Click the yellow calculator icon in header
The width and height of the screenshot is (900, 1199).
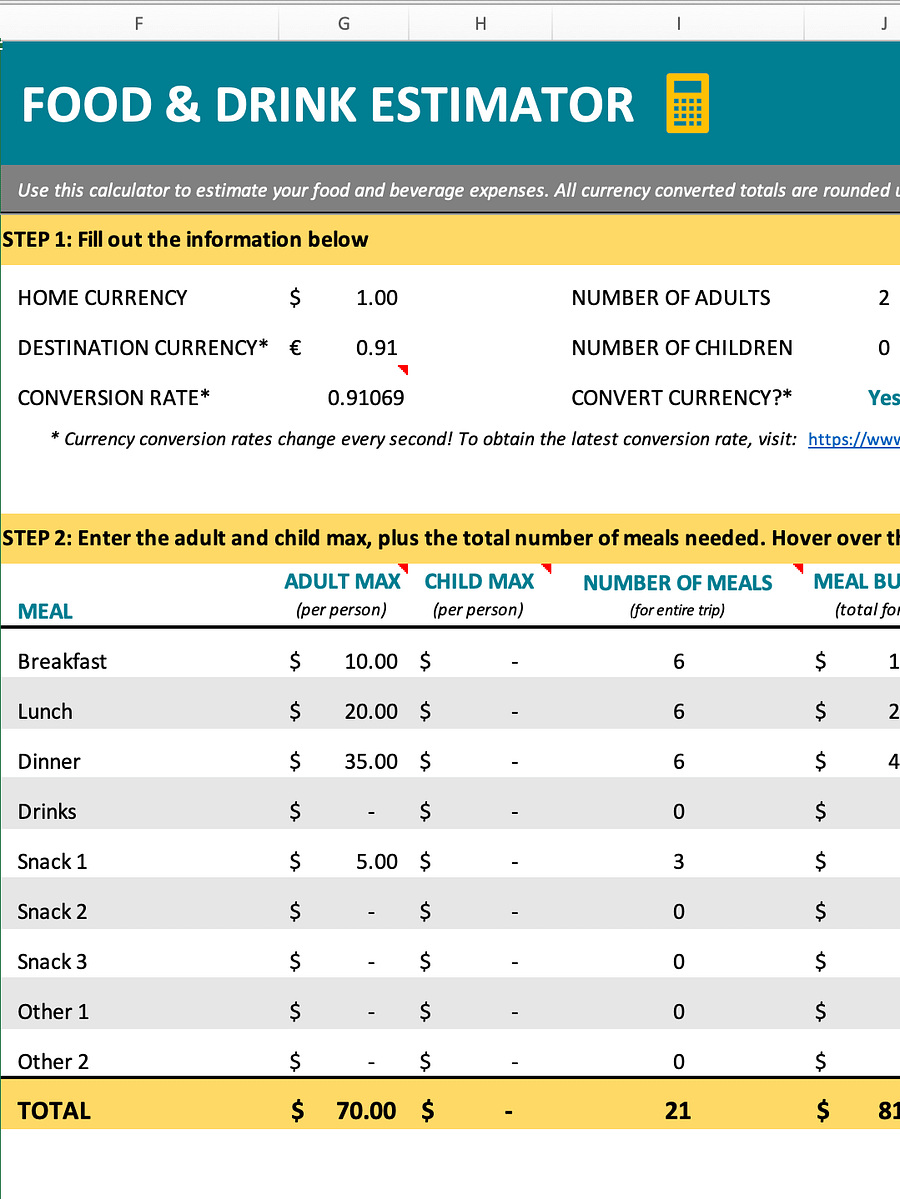tap(687, 103)
